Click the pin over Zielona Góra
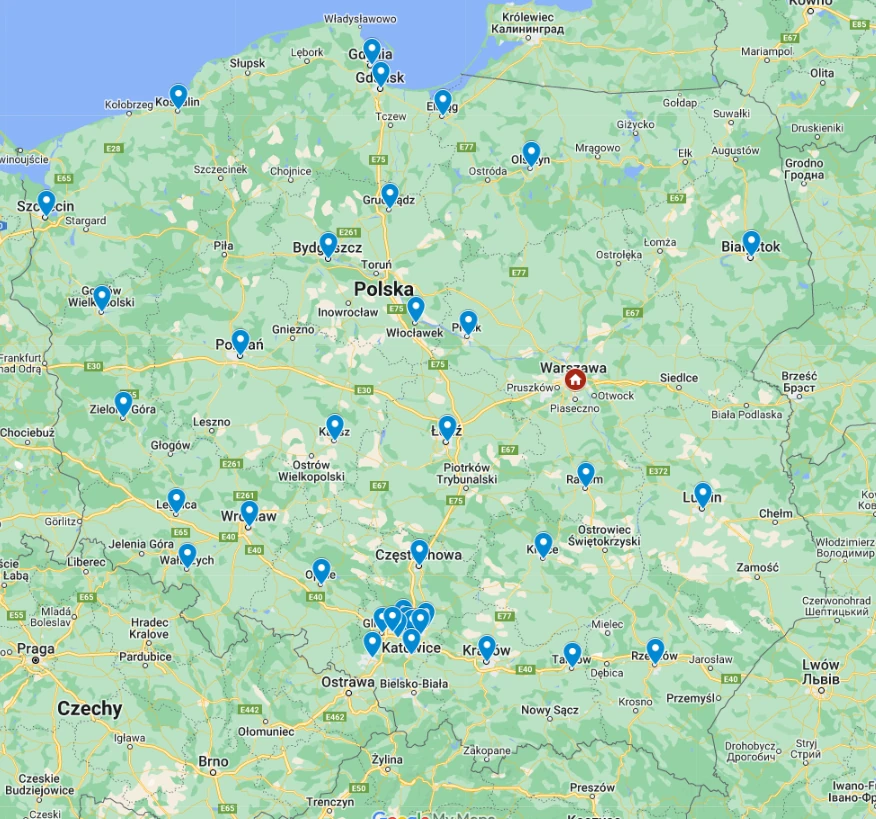Screen dimensions: 876x819 point(123,403)
